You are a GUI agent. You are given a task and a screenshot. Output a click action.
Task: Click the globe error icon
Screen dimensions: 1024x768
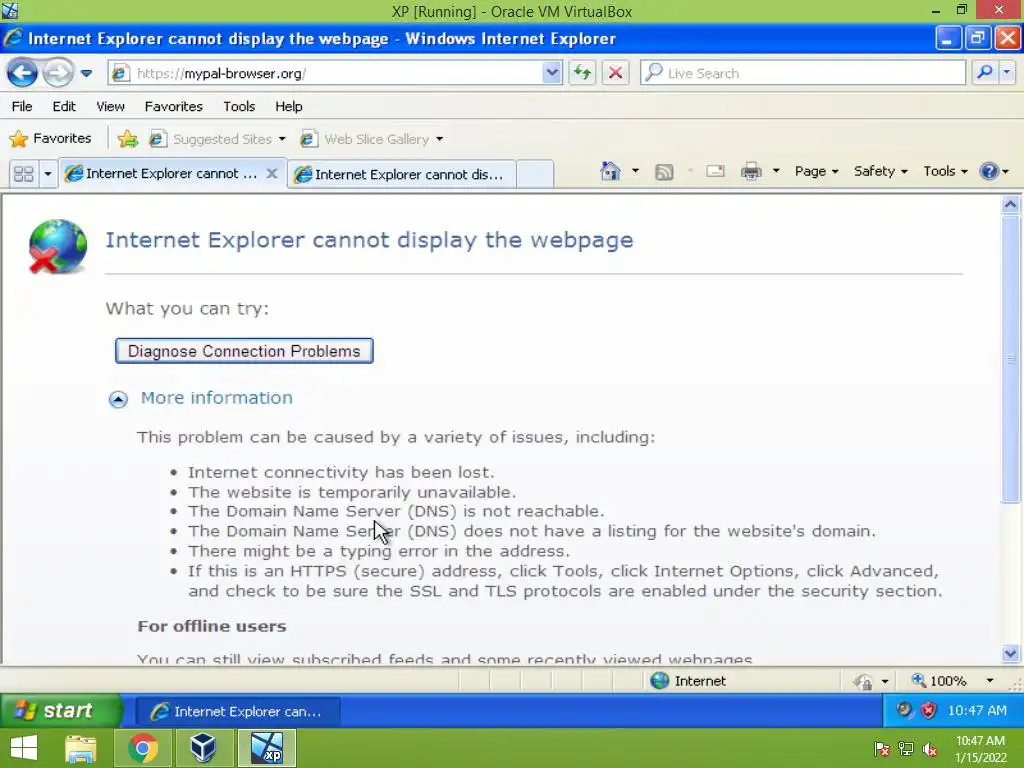[57, 246]
